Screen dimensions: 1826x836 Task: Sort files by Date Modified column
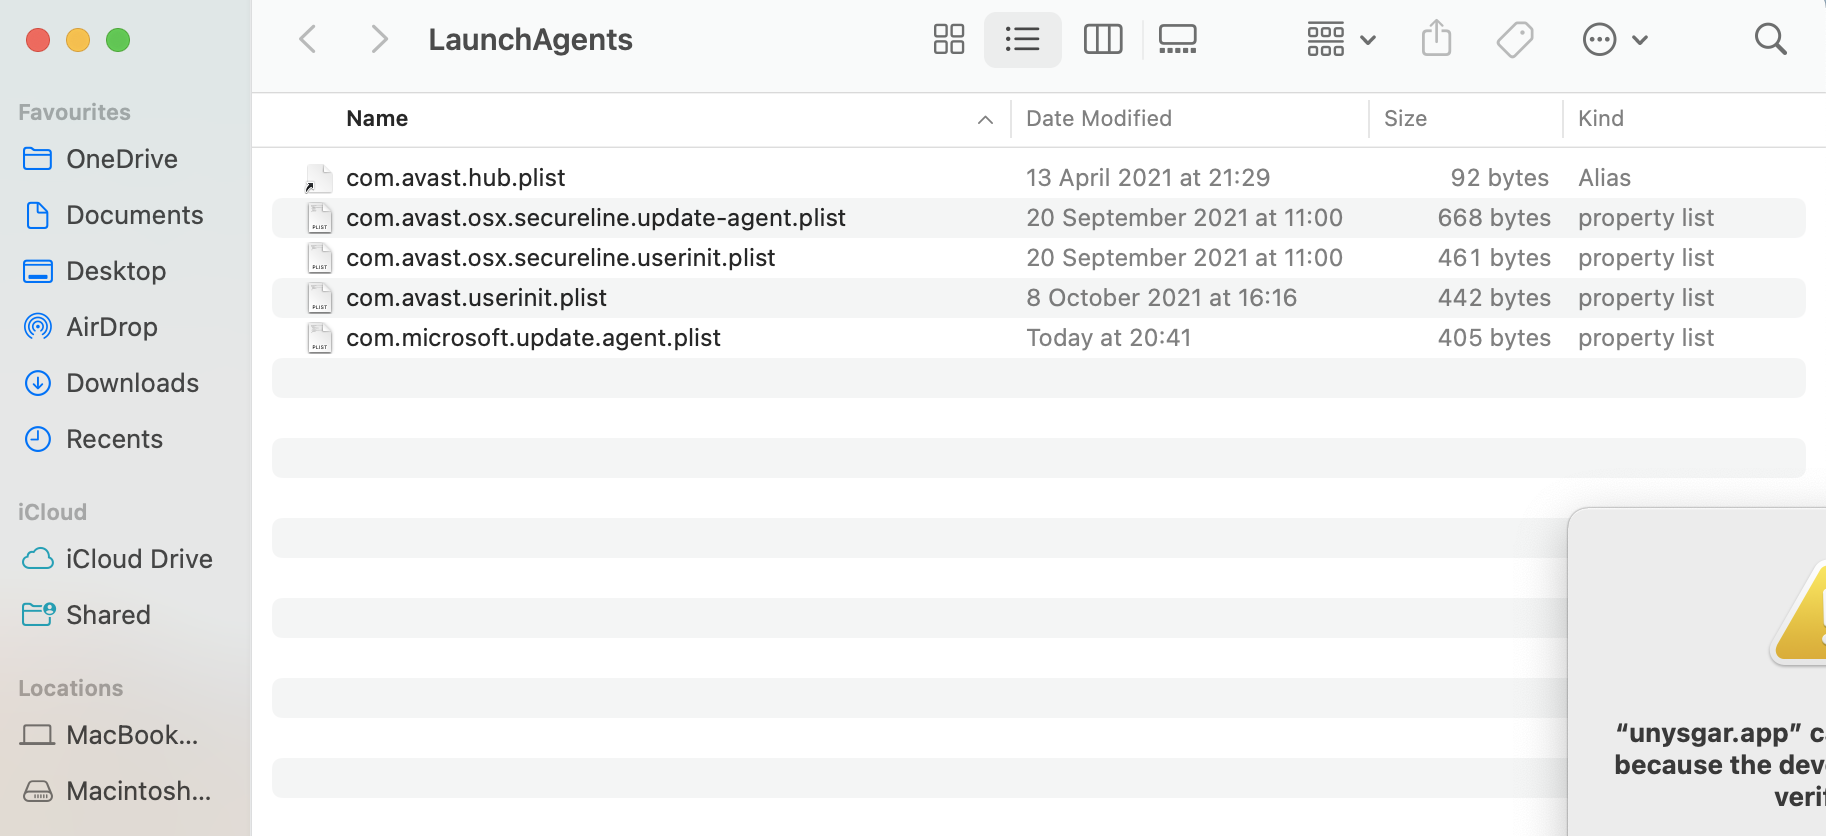tap(1098, 119)
